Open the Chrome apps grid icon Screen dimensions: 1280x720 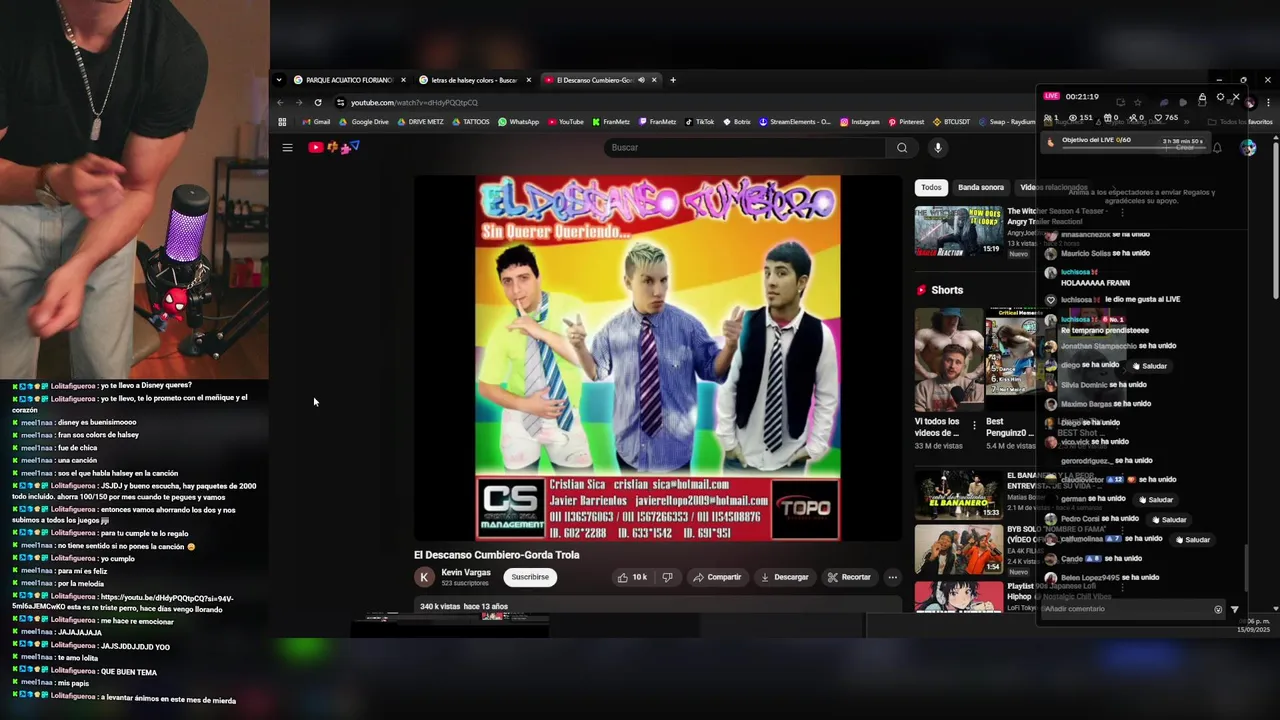(282, 122)
